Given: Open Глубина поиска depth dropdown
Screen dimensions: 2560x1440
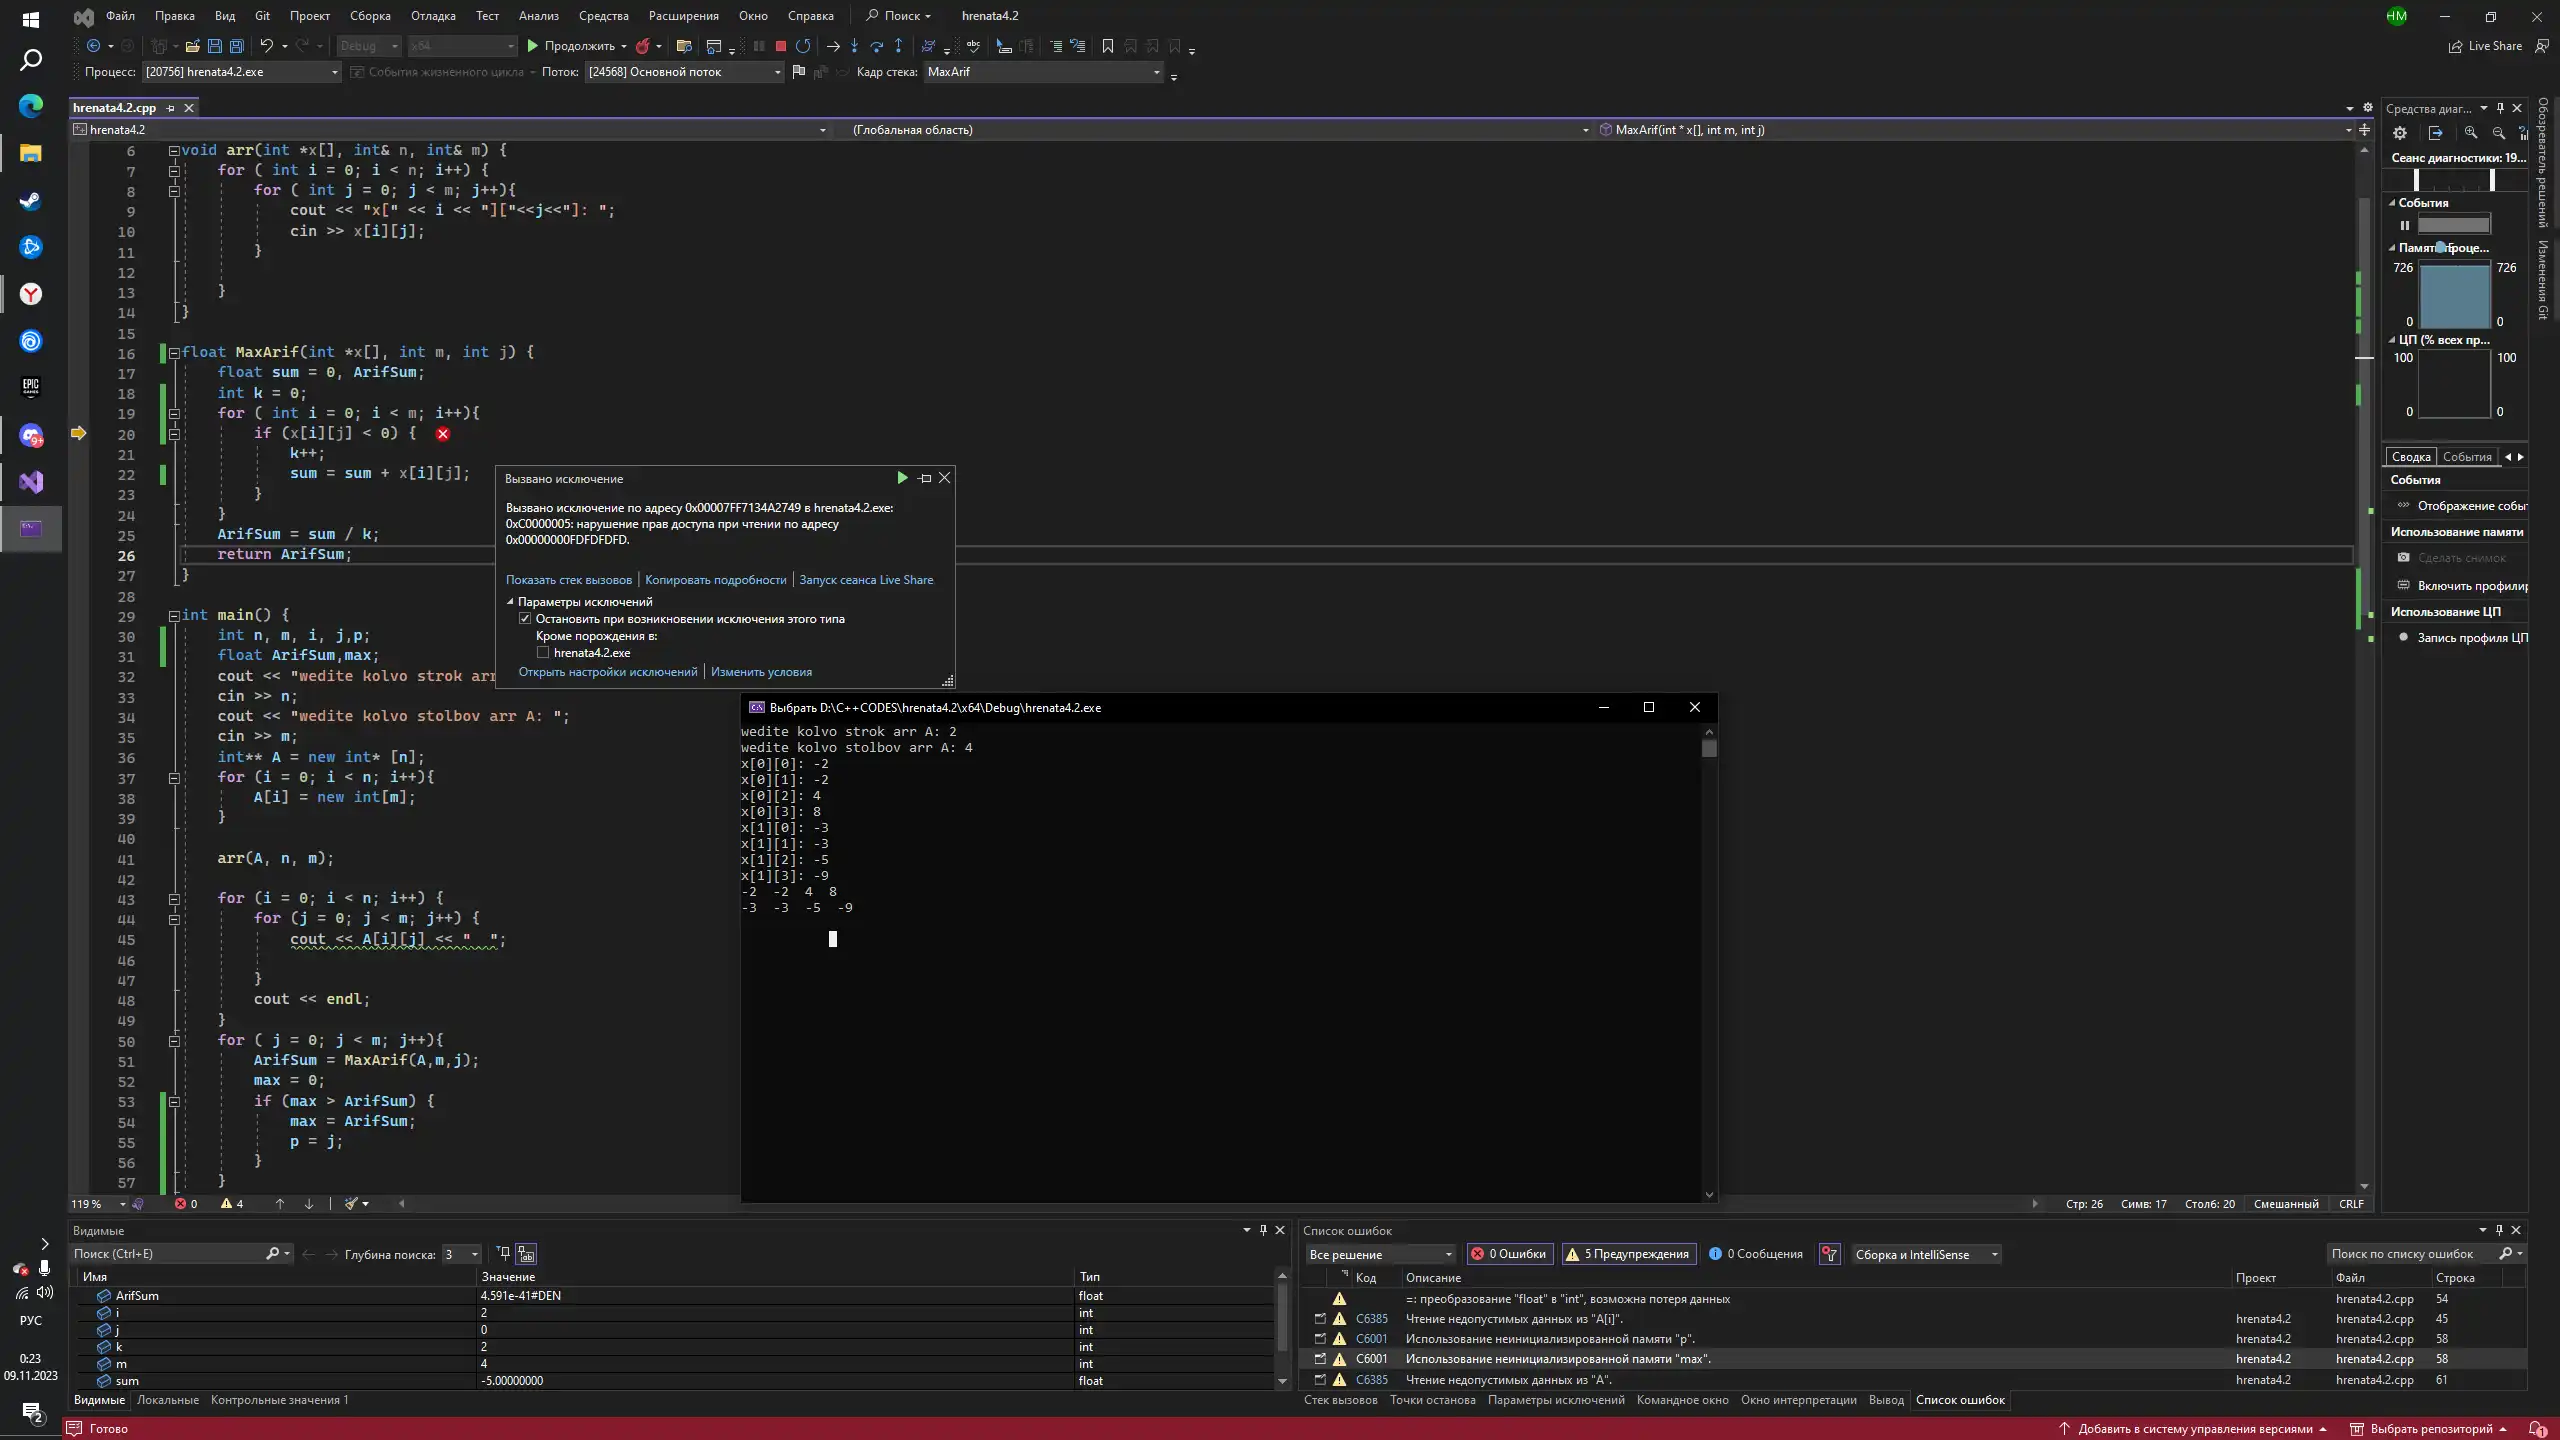Looking at the screenshot, I should click(461, 1254).
